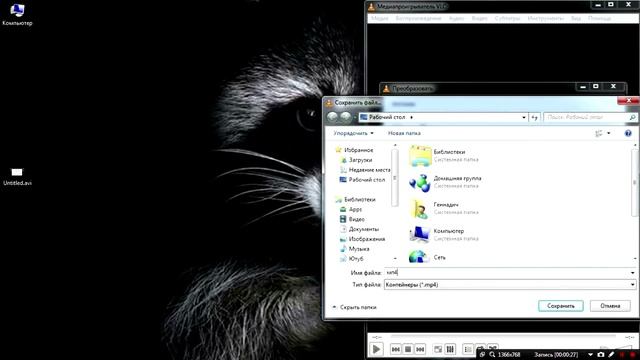Click the VLC seek bar
The height and width of the screenshot is (360, 640).
(503, 336)
